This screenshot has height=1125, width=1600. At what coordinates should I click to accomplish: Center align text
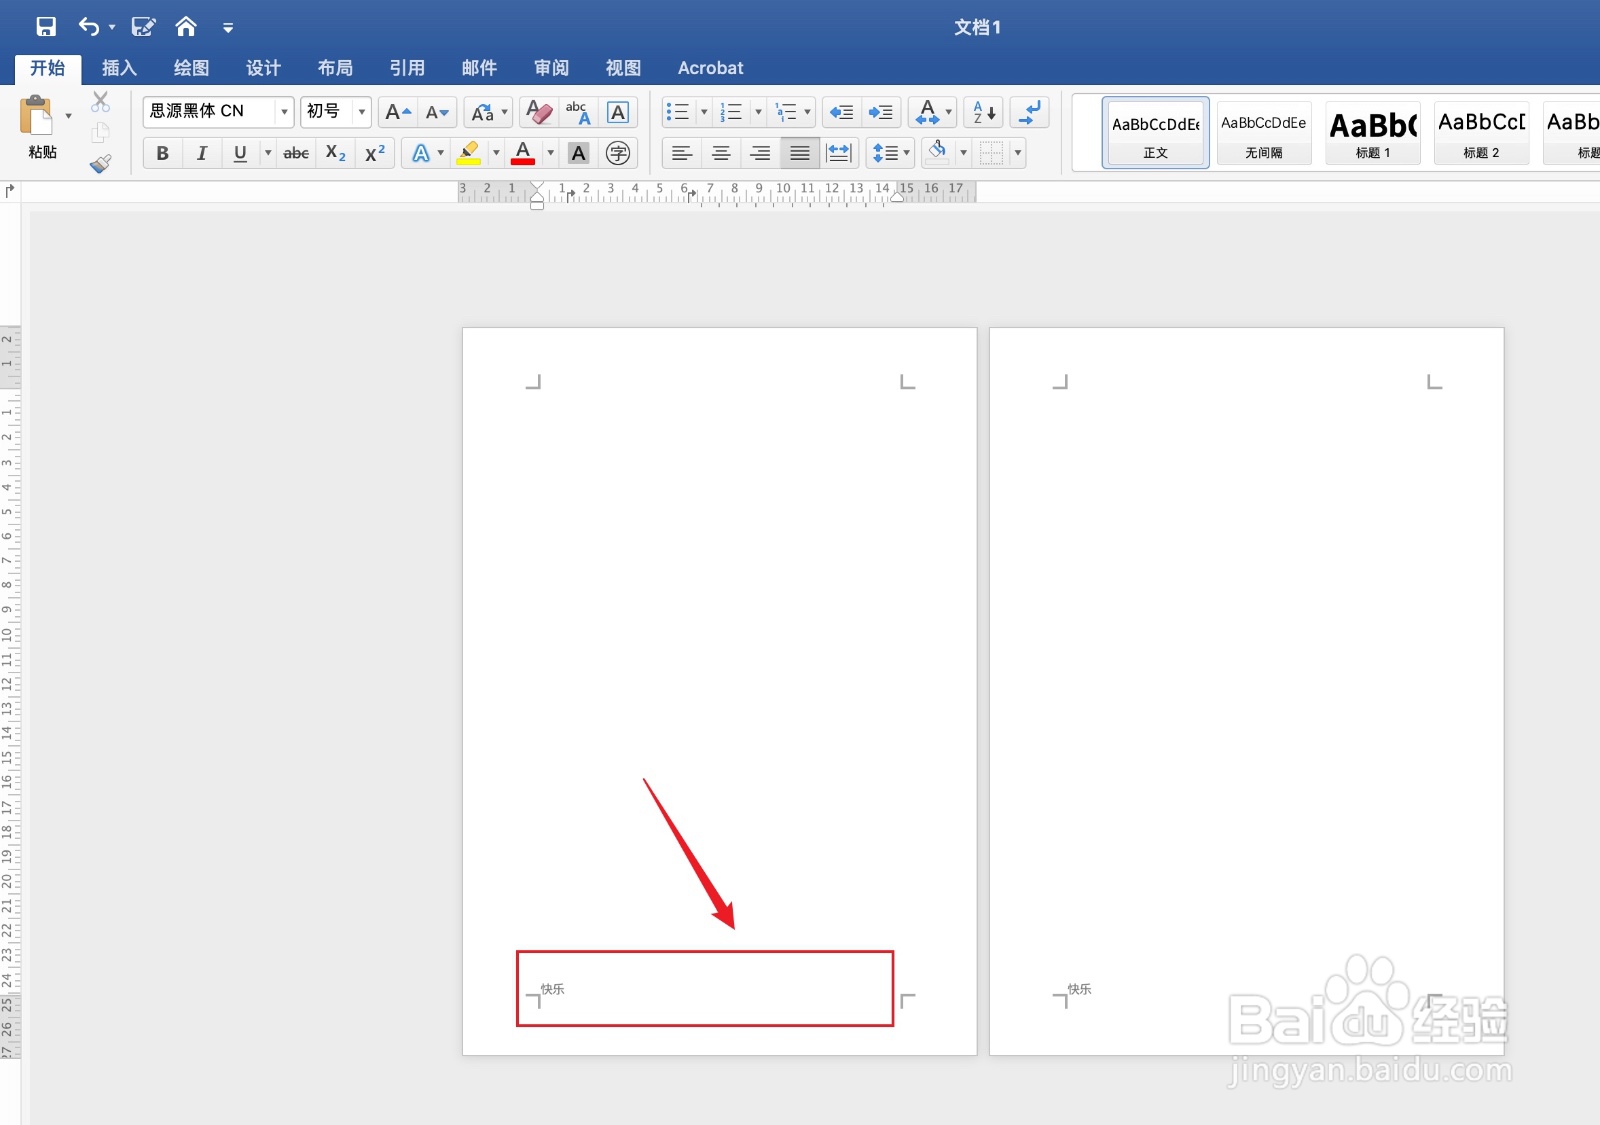(721, 153)
